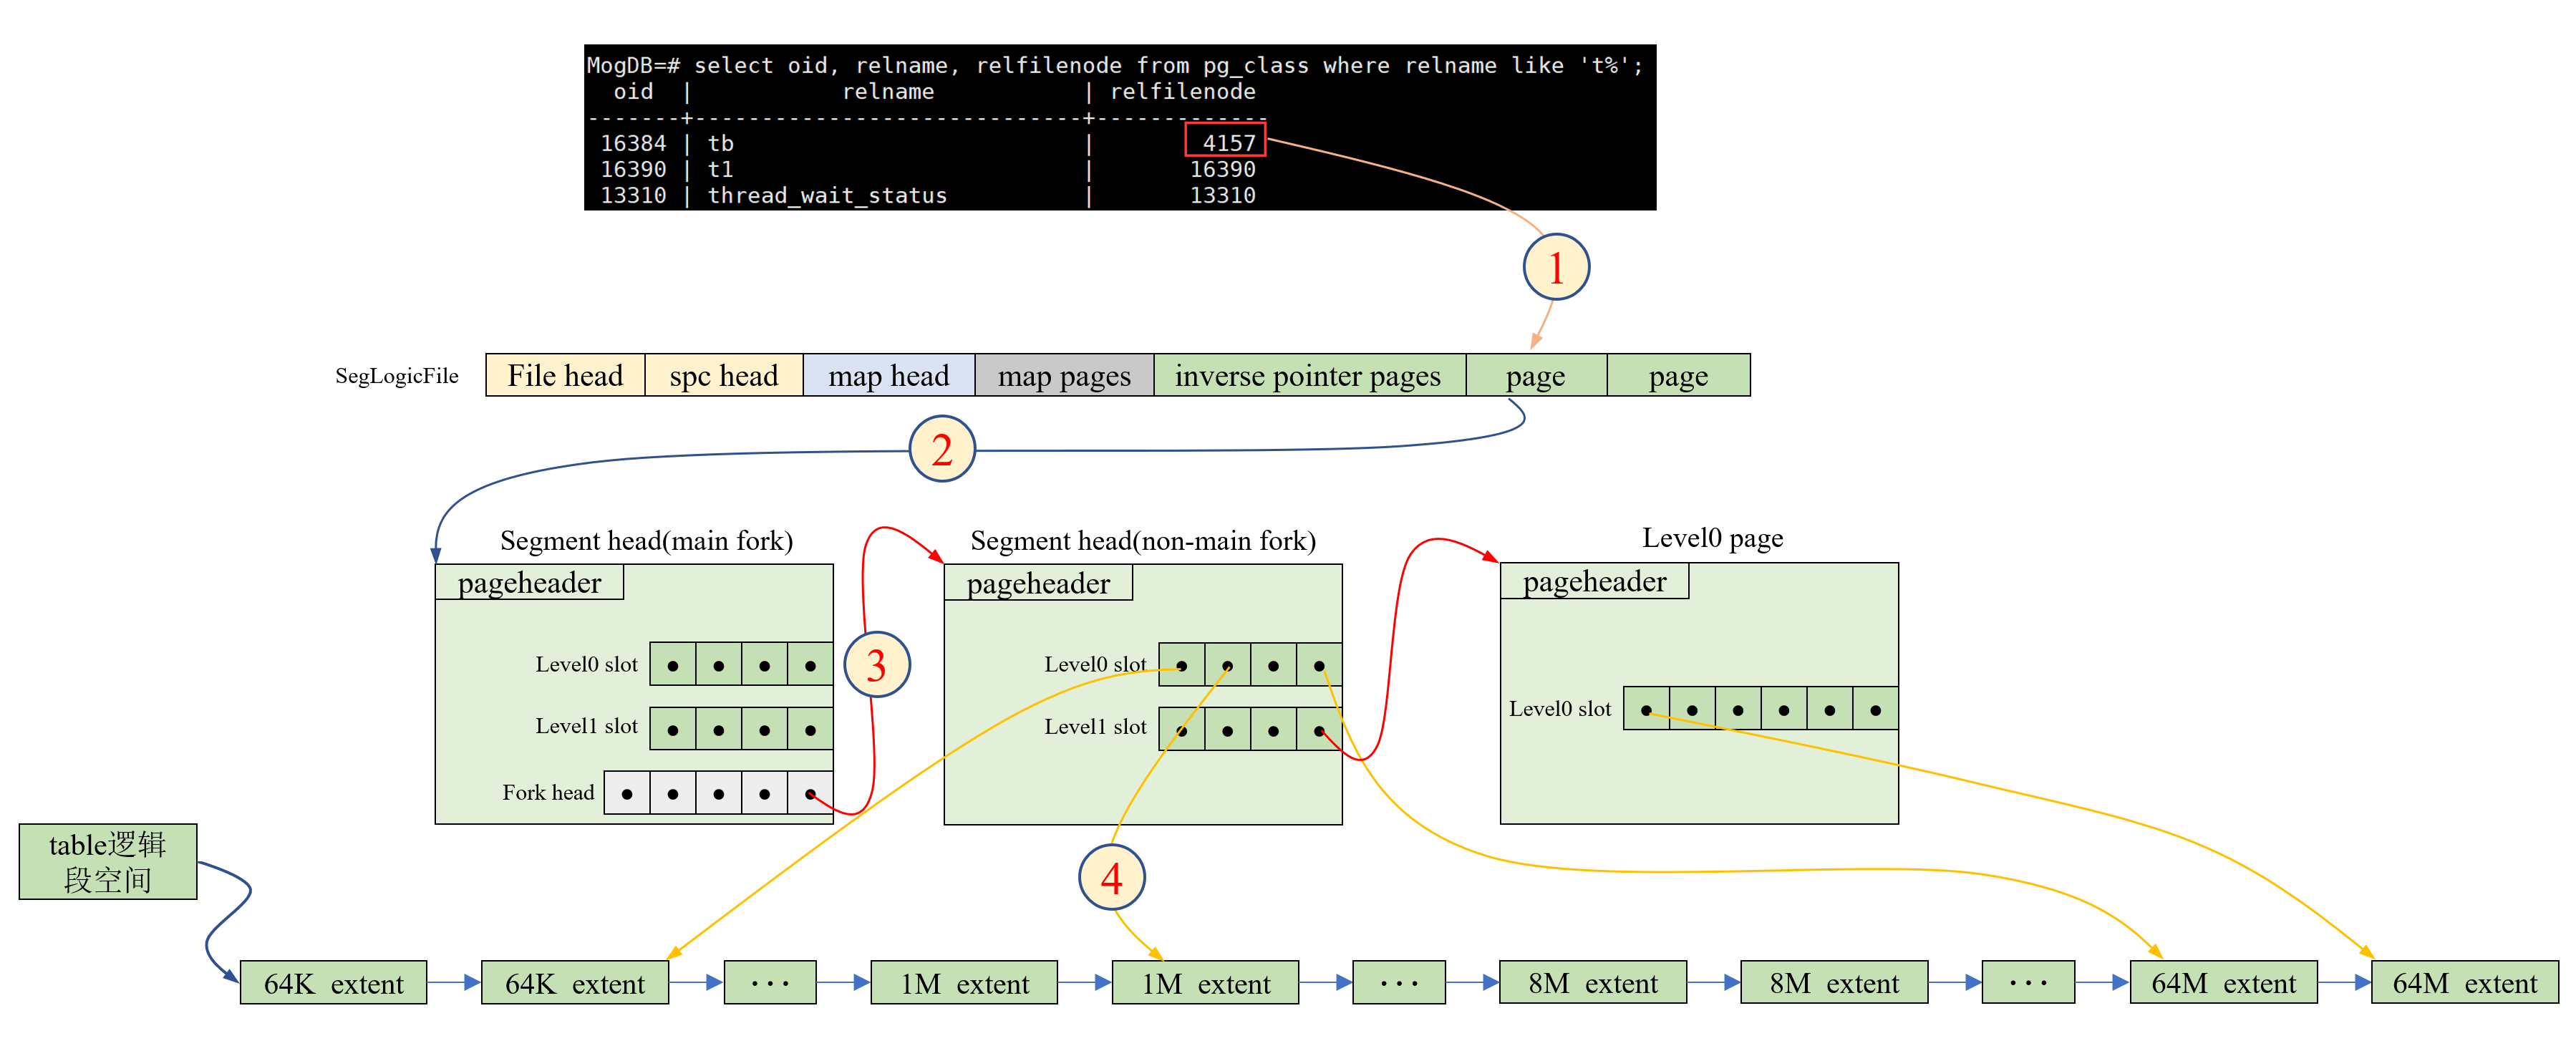Image resolution: width=2576 pixels, height=1041 pixels.
Task: Click pageheader in main fork segment head
Action: (529, 582)
